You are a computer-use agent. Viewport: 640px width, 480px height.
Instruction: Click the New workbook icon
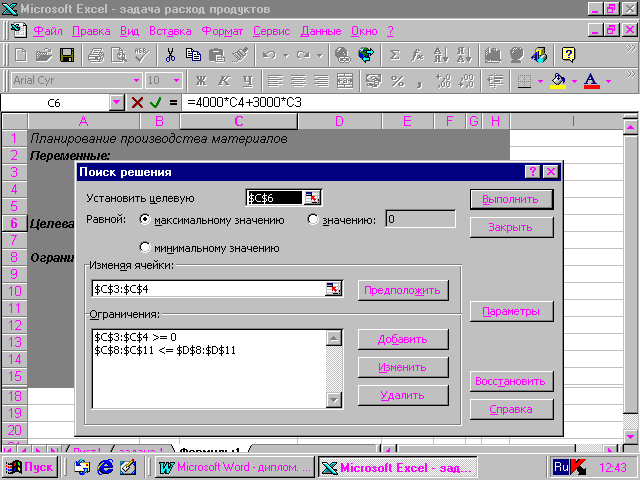(20, 55)
